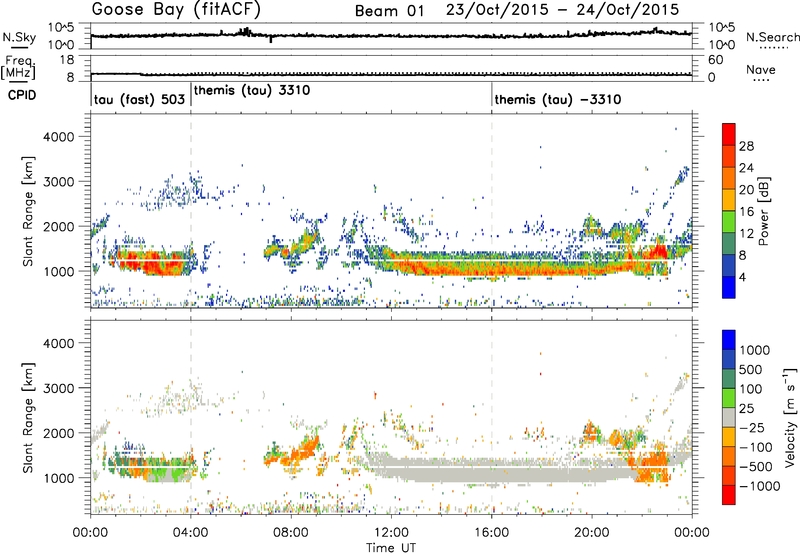Click the '4000' tick of the power panel
The width and height of the screenshot is (800, 554).
58,137
